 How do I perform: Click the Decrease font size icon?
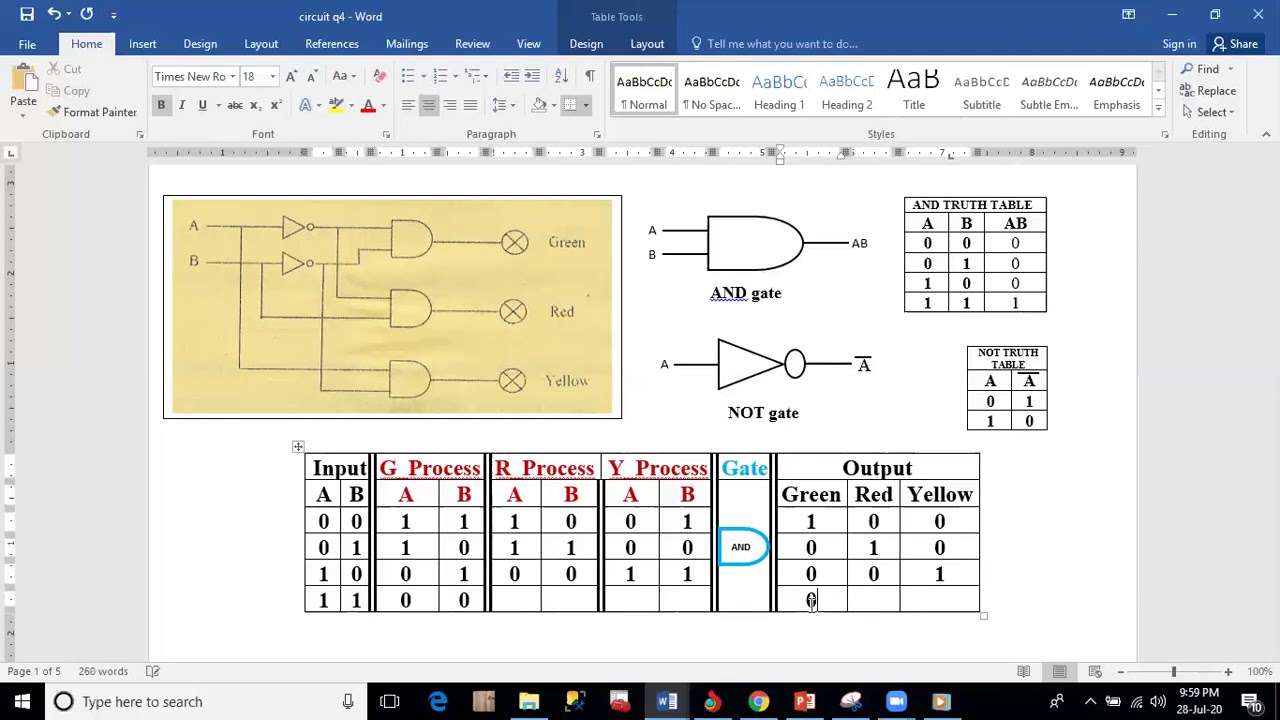click(311, 76)
